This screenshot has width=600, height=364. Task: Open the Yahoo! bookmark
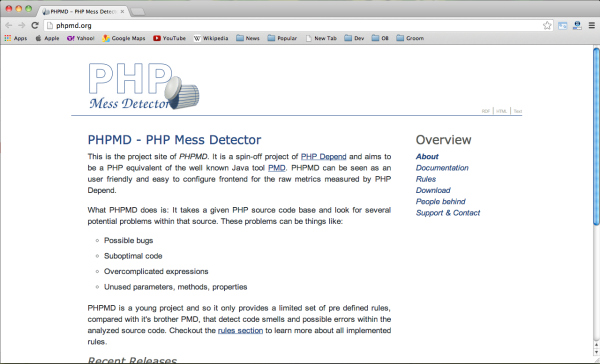80,38
